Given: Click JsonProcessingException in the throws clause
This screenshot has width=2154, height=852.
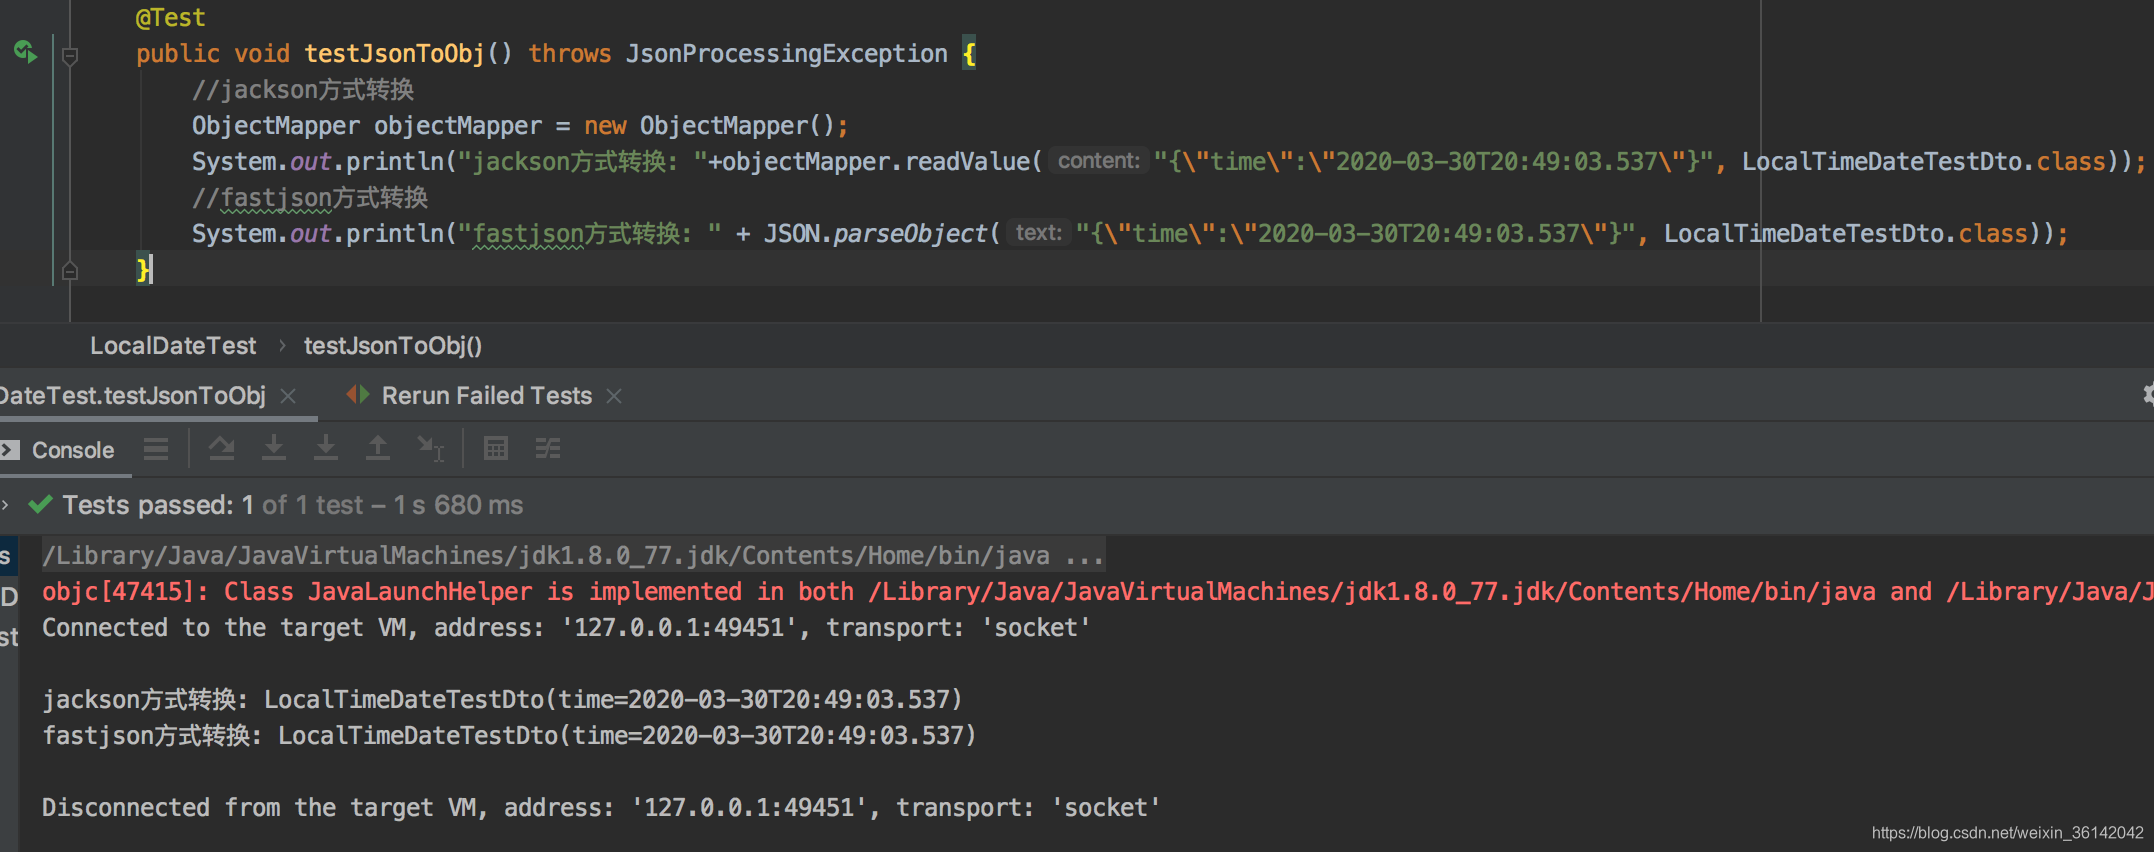Looking at the screenshot, I should point(787,54).
